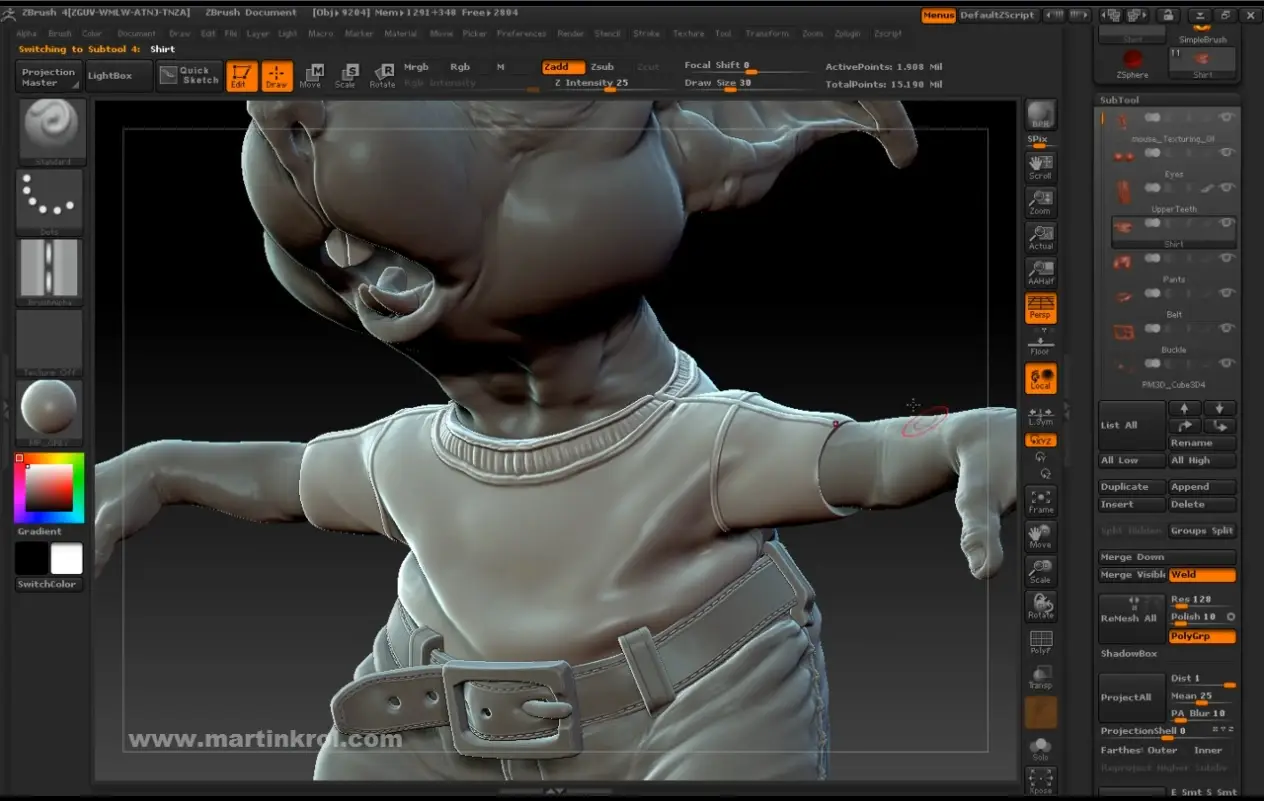Click the Scroll navigation icon
This screenshot has height=801, width=1264.
point(1040,167)
